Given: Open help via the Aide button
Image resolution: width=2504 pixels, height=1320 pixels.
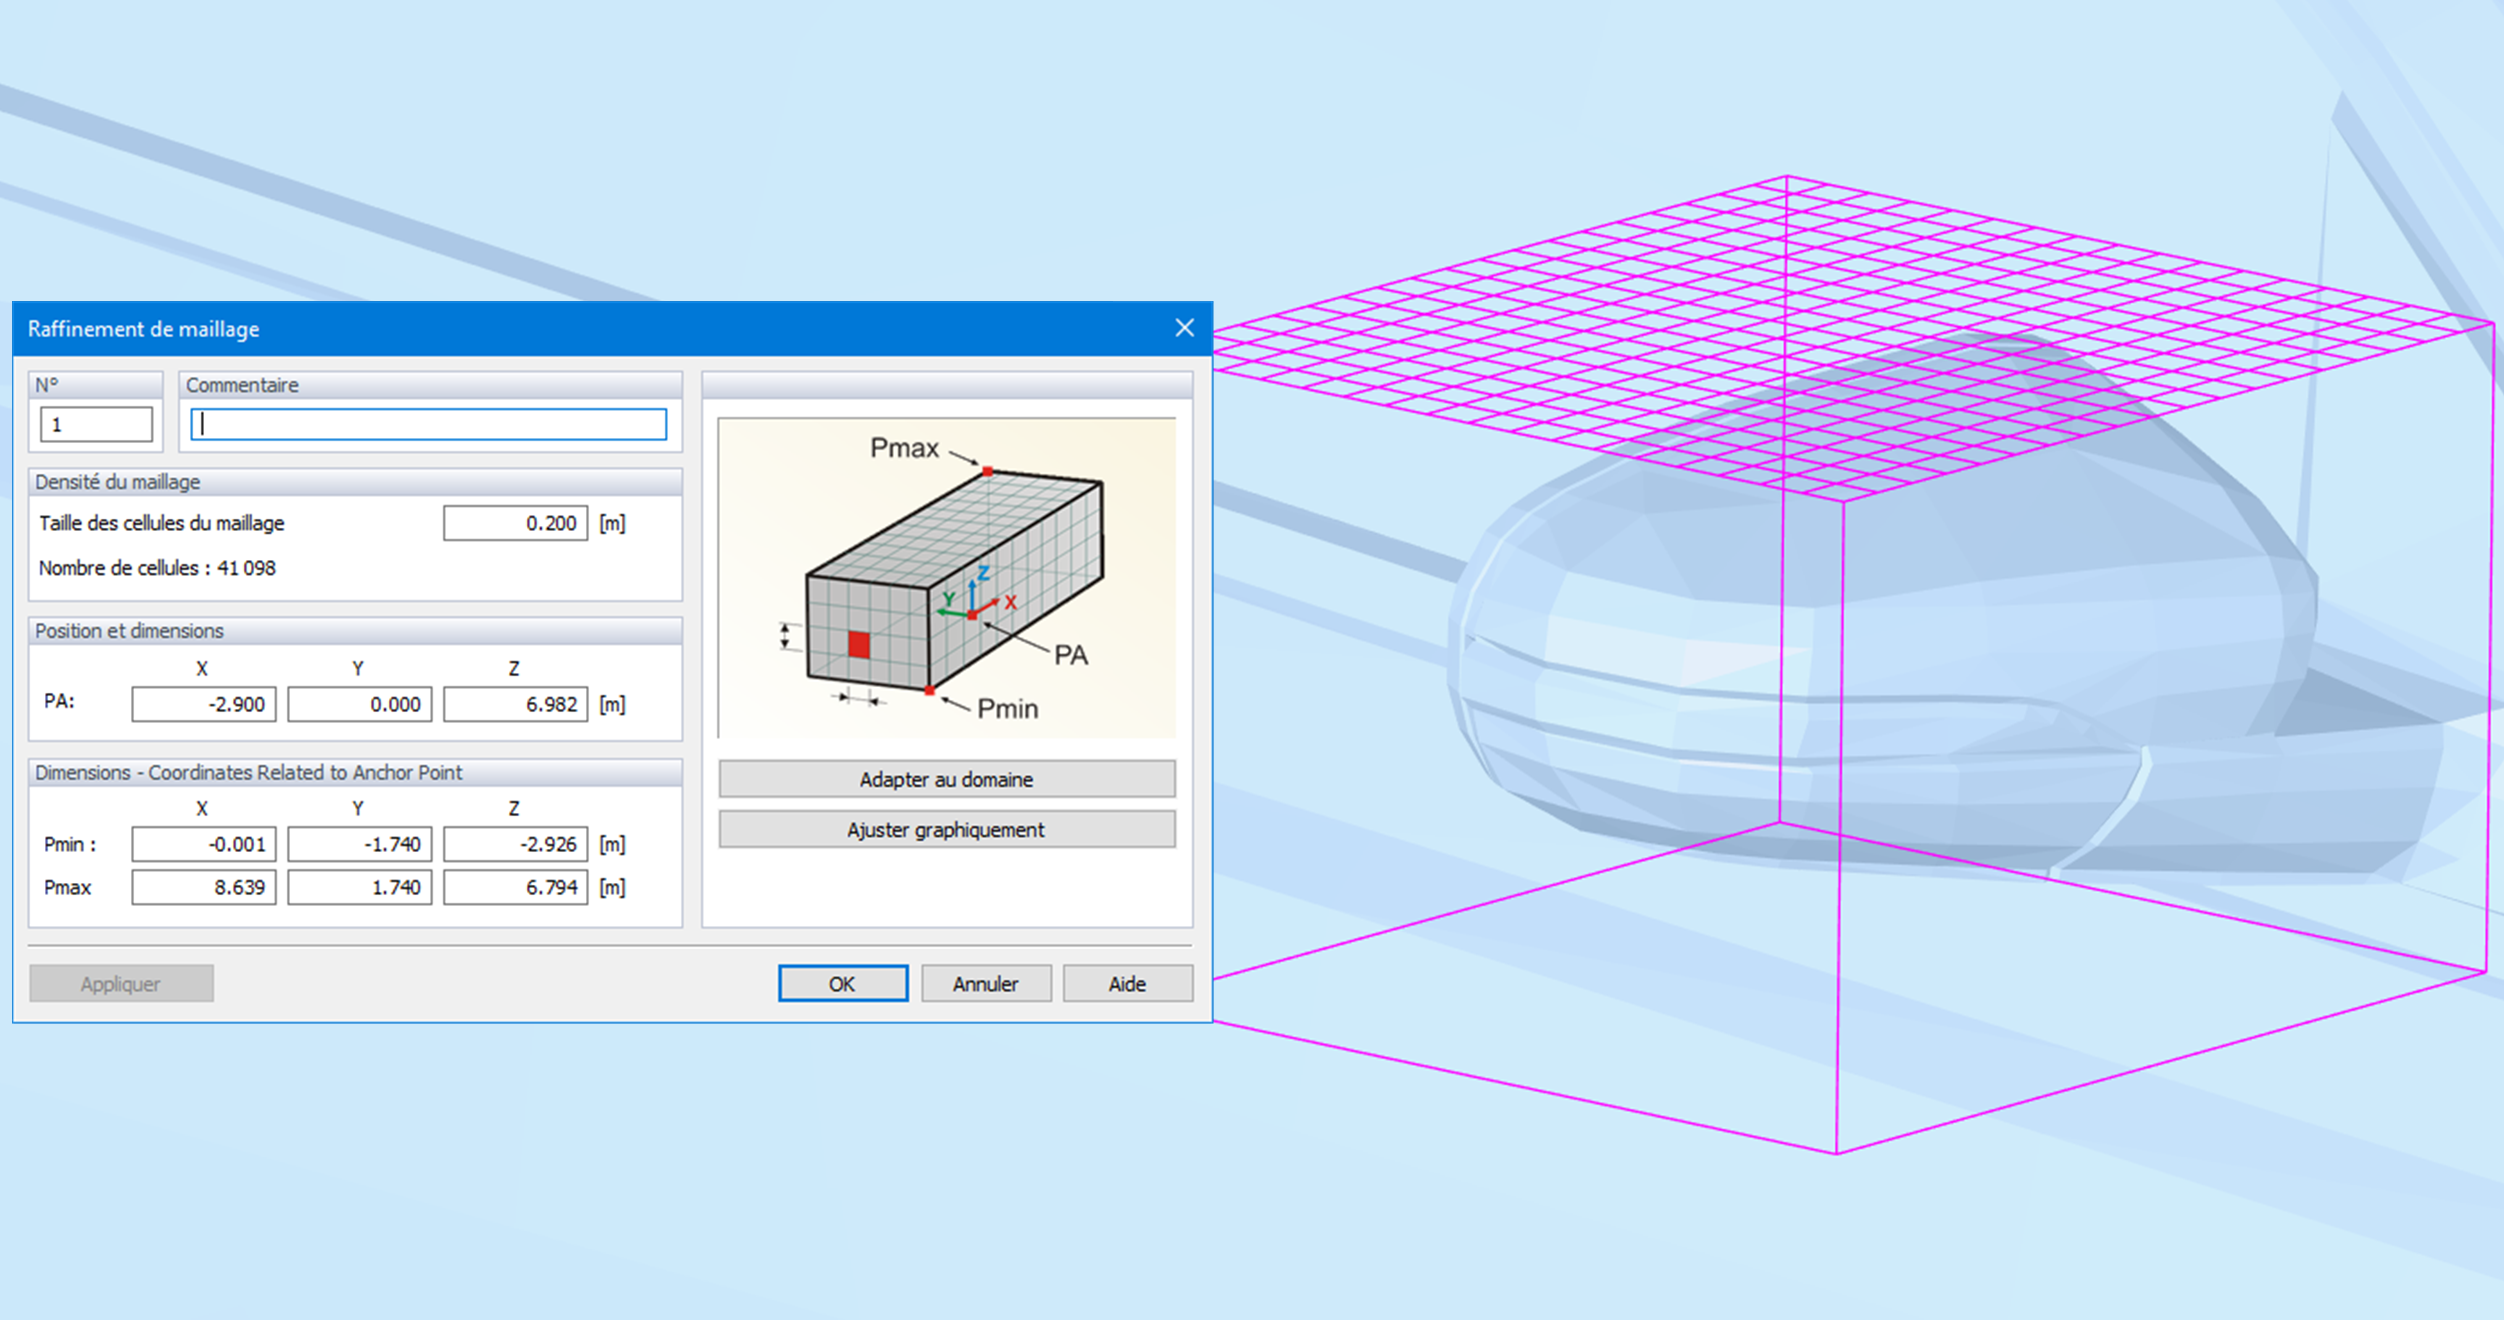Looking at the screenshot, I should tap(1127, 983).
